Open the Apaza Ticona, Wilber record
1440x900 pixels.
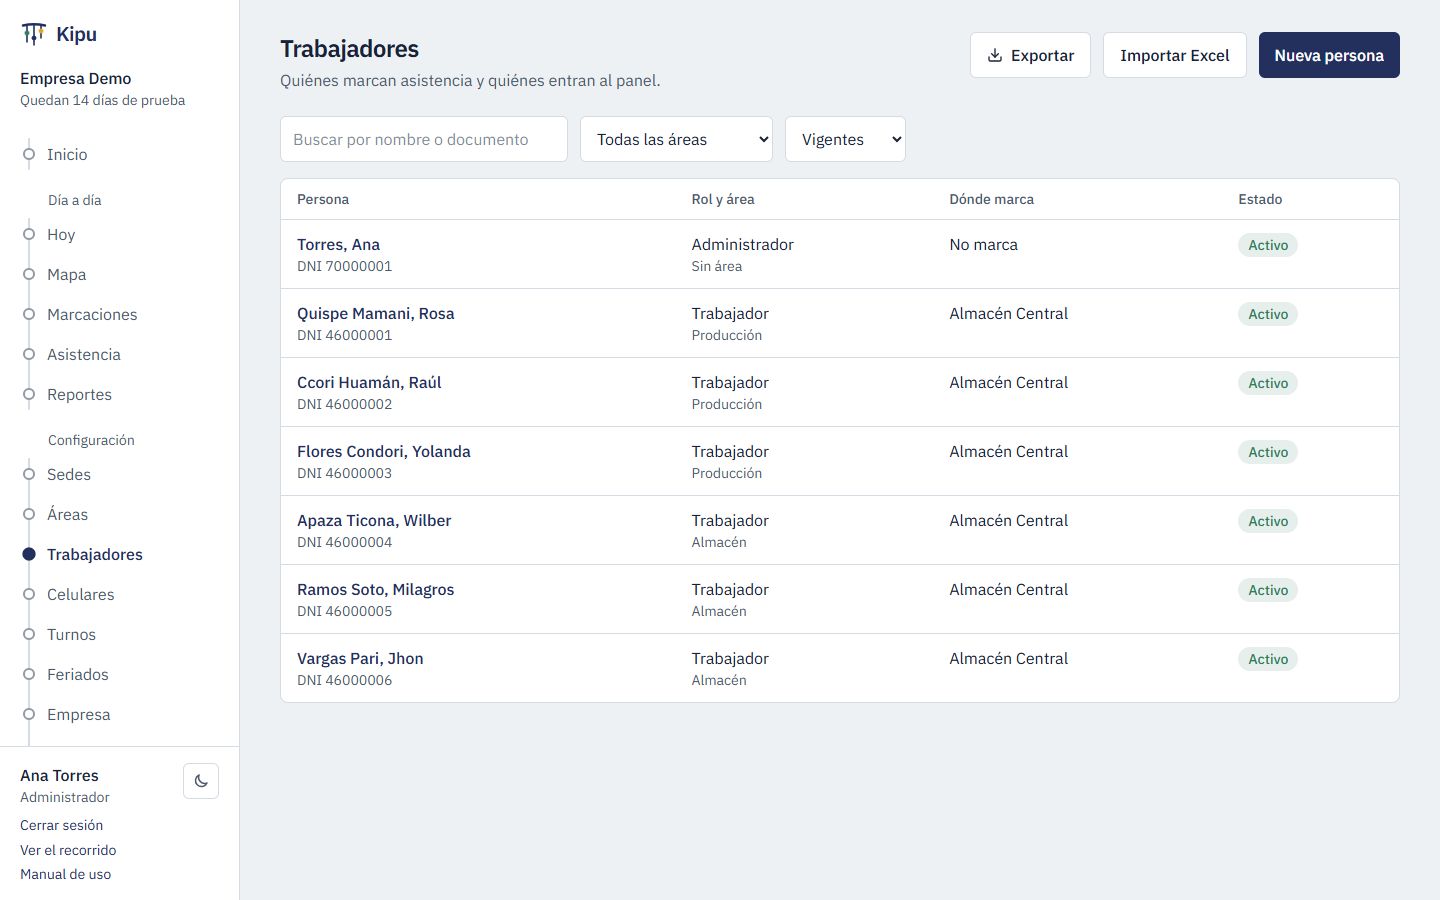tap(374, 520)
